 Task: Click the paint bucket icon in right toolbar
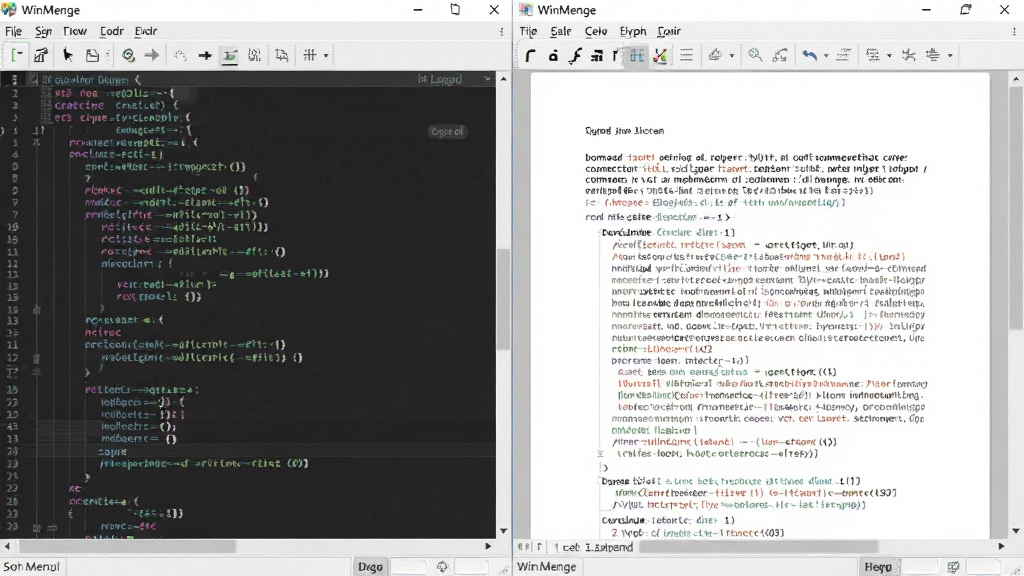[x=715, y=56]
